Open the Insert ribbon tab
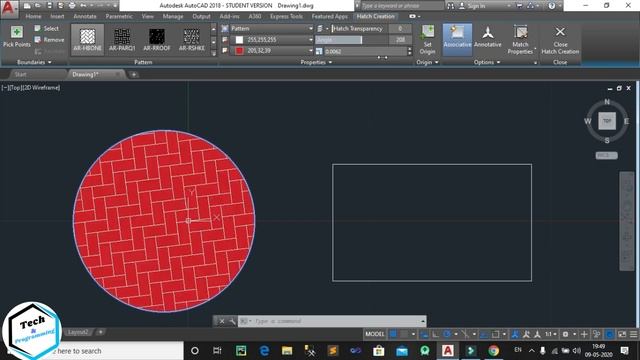Viewport: 640px width, 360px height. pyautogui.click(x=57, y=16)
